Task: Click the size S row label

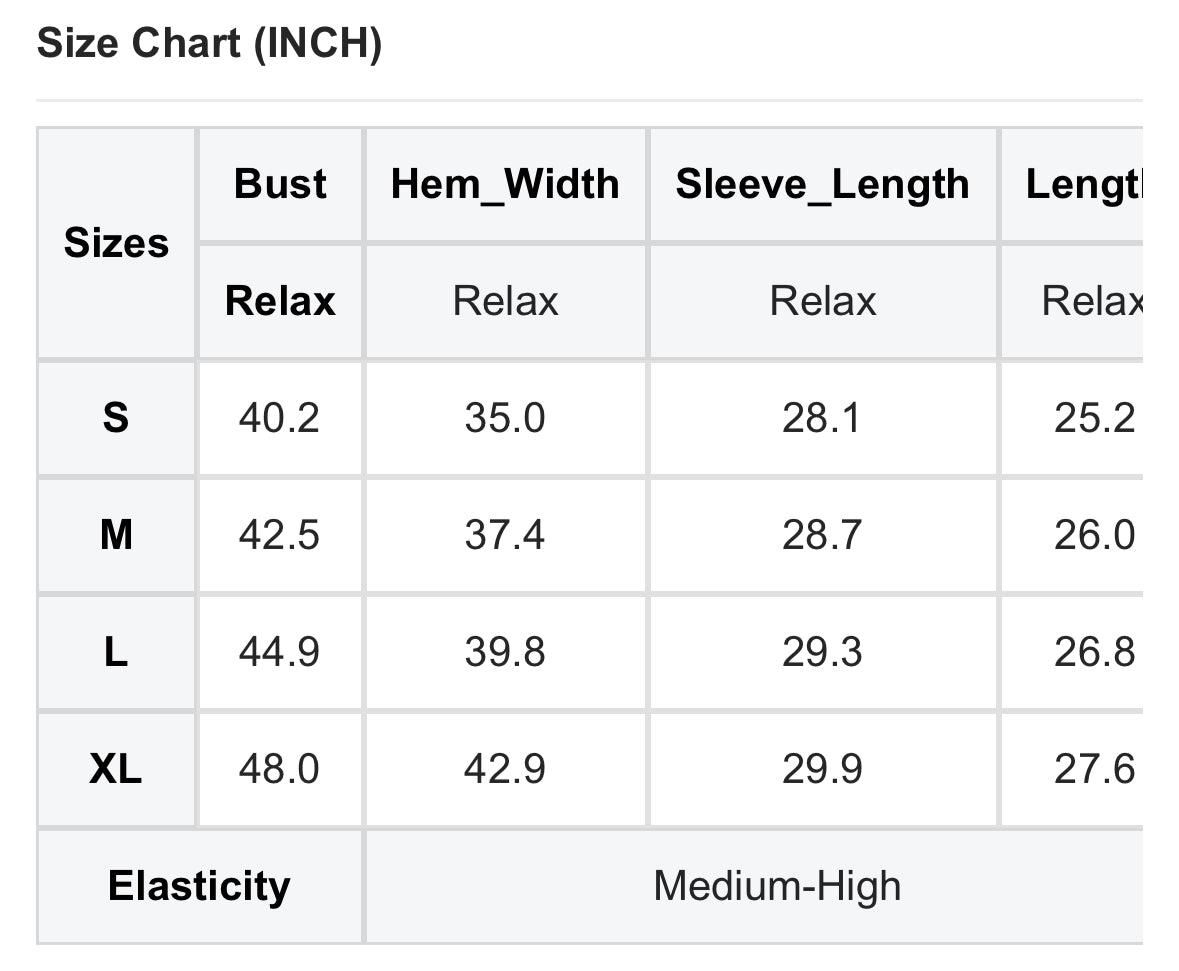Action: pos(116,418)
